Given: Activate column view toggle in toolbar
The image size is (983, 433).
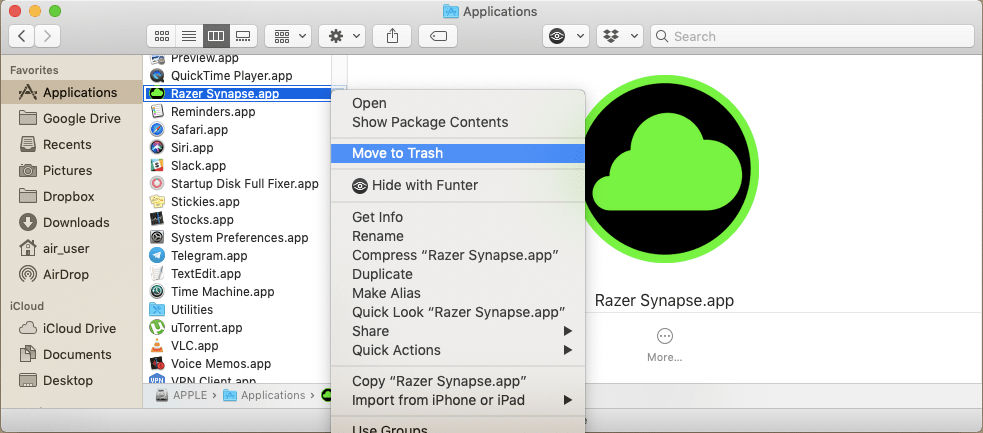Looking at the screenshot, I should [216, 36].
